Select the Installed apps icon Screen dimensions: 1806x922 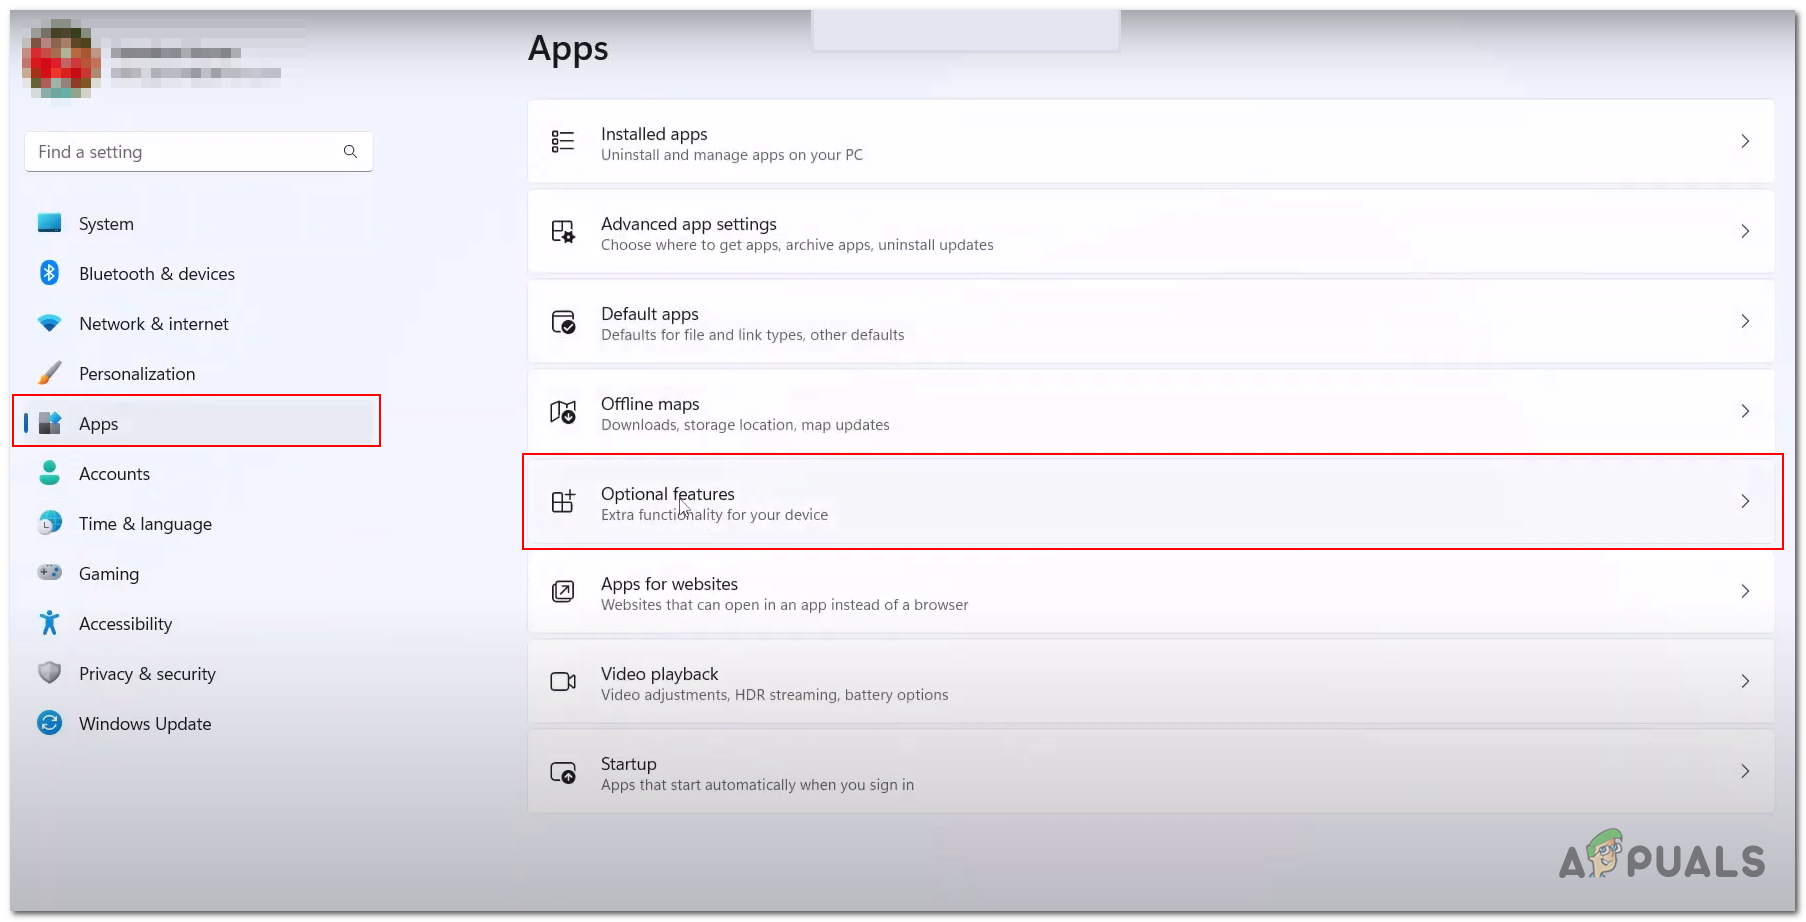(563, 141)
